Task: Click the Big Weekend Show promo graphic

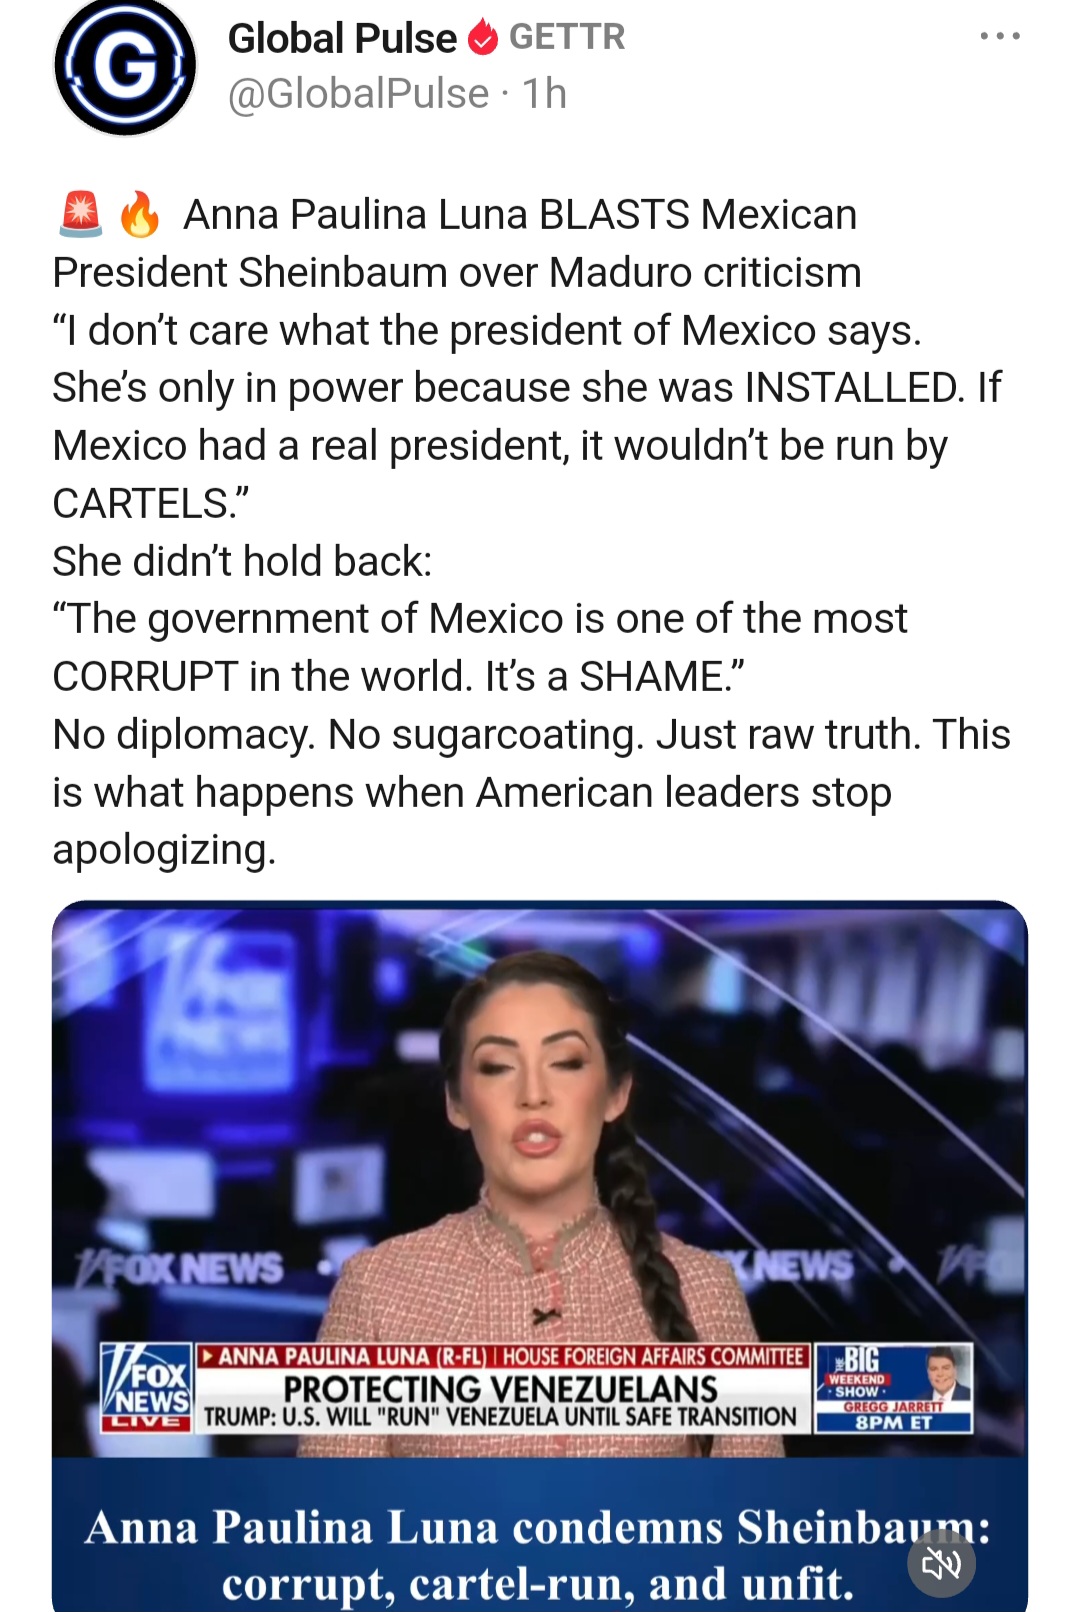Action: (893, 1388)
